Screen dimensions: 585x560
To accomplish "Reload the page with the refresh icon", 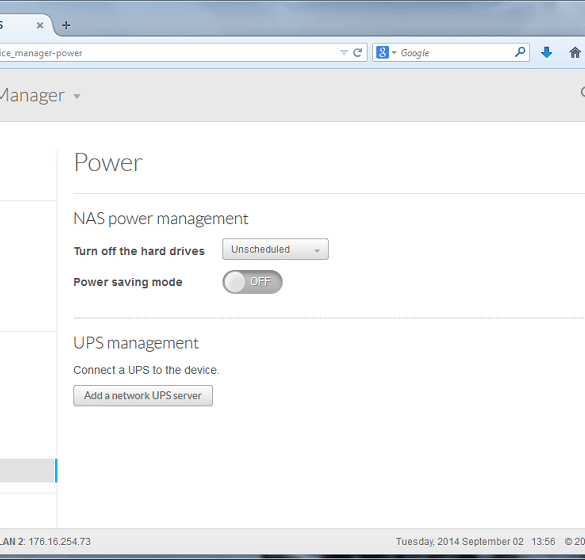I will (357, 53).
